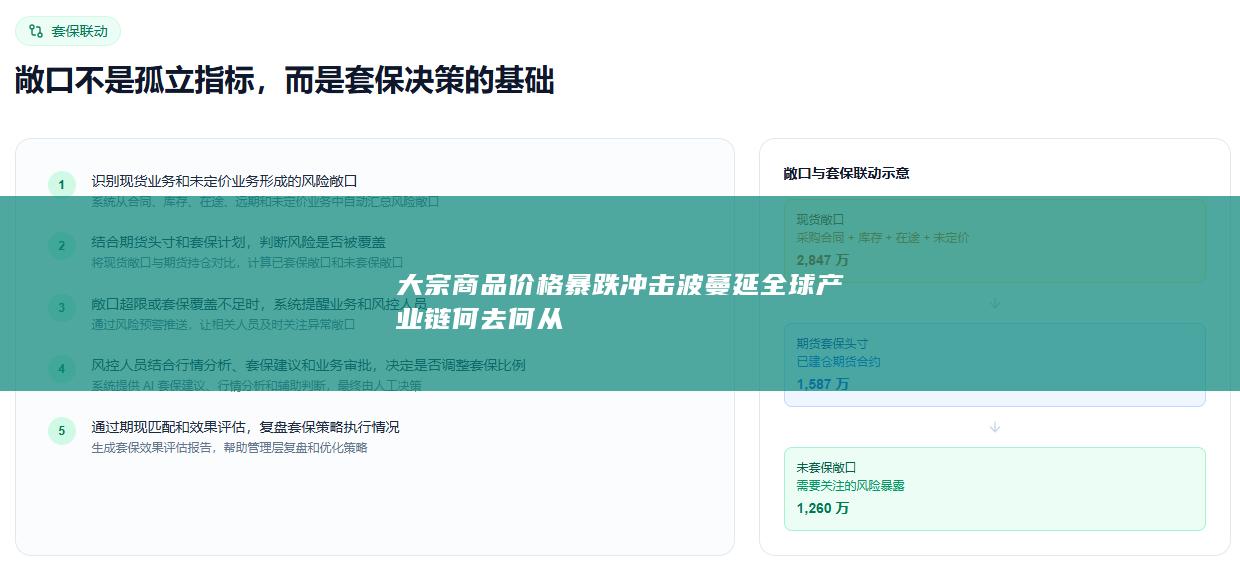Click step number 5 circle
This screenshot has width=1240, height=587.
[x=61, y=431]
